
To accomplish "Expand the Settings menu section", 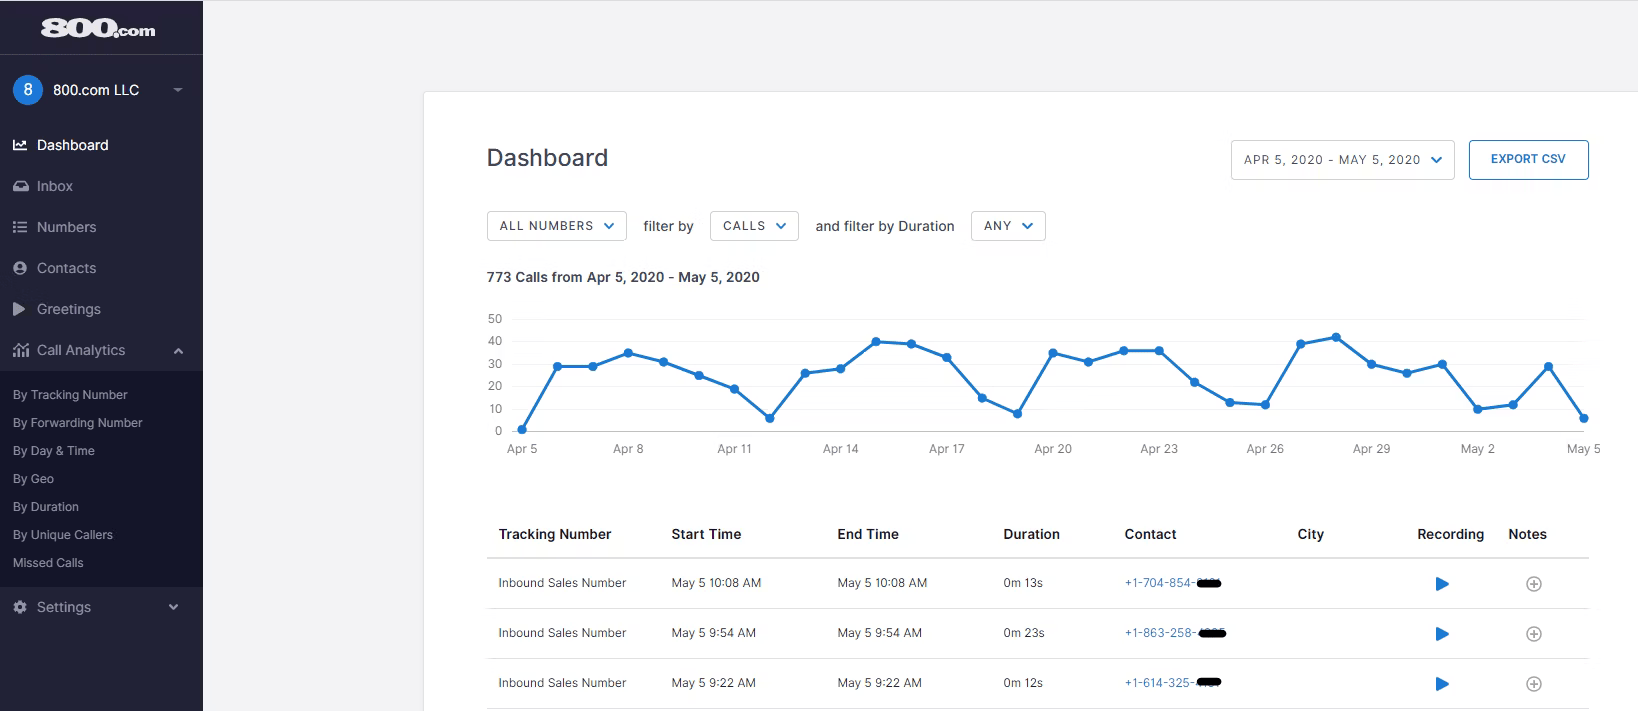I will (x=173, y=607).
